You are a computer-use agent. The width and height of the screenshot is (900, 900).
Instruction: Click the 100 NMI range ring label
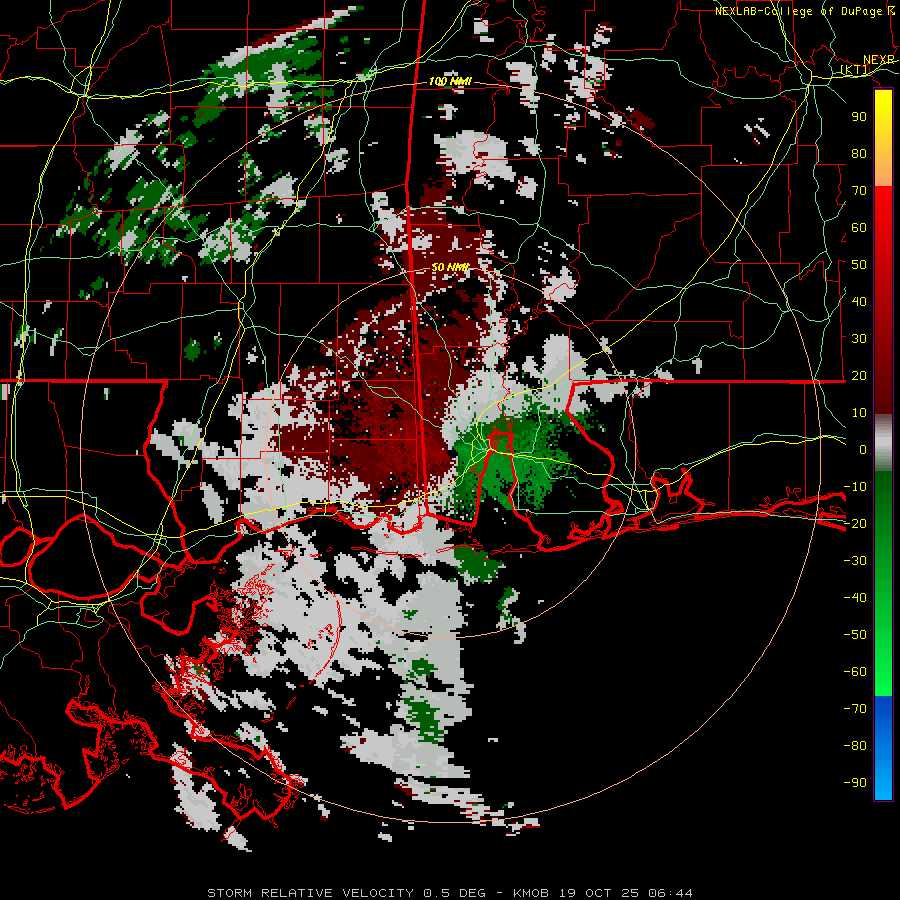[x=450, y=82]
